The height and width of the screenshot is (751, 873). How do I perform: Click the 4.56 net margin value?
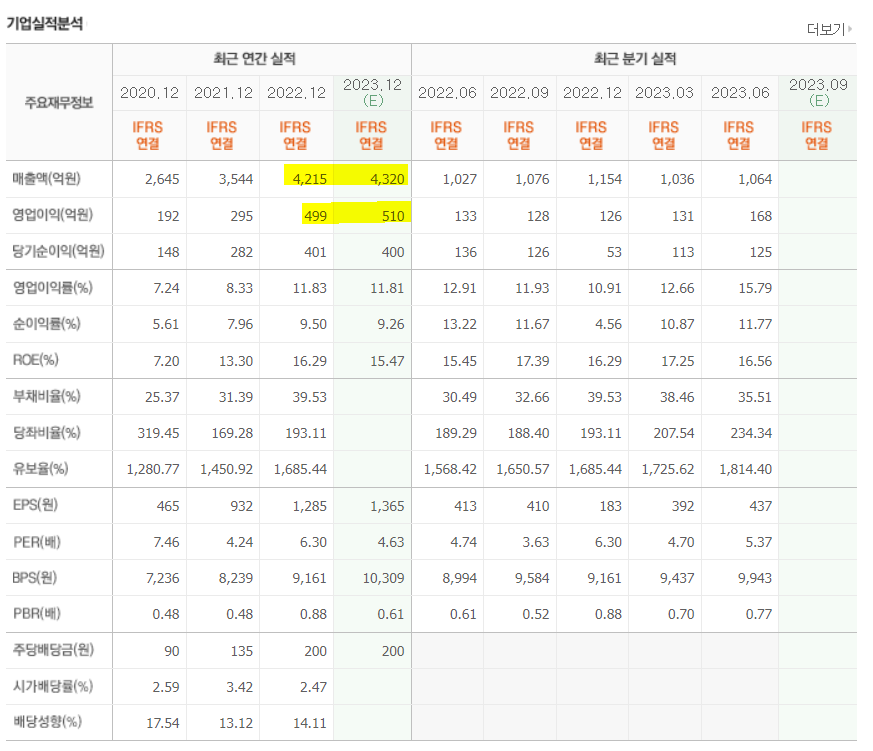click(608, 324)
